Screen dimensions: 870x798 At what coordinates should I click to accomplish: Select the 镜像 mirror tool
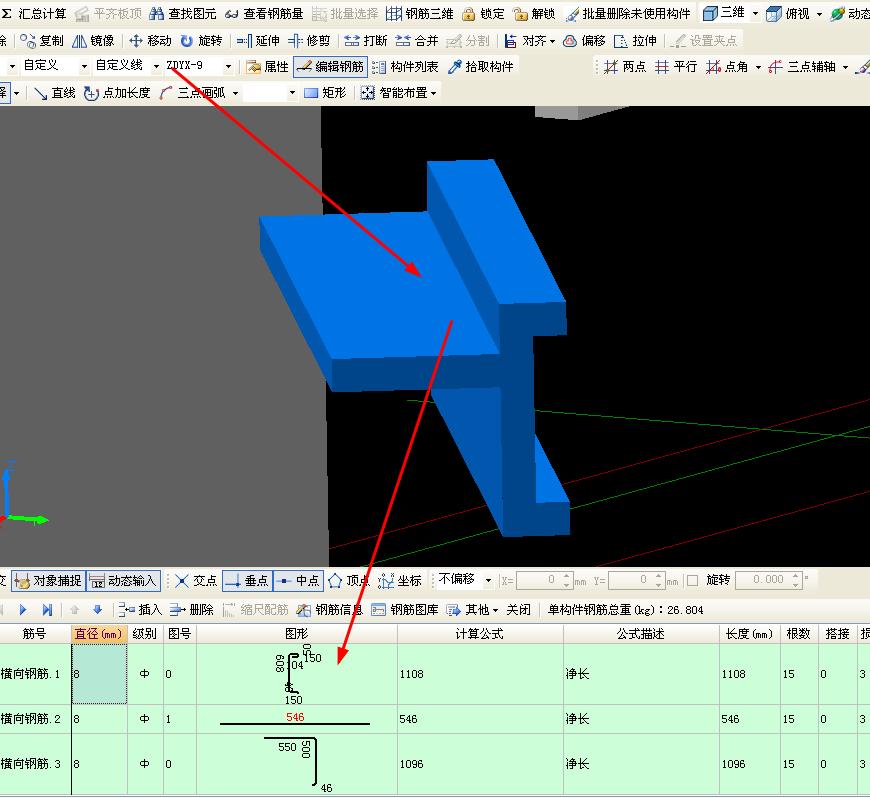pos(93,41)
